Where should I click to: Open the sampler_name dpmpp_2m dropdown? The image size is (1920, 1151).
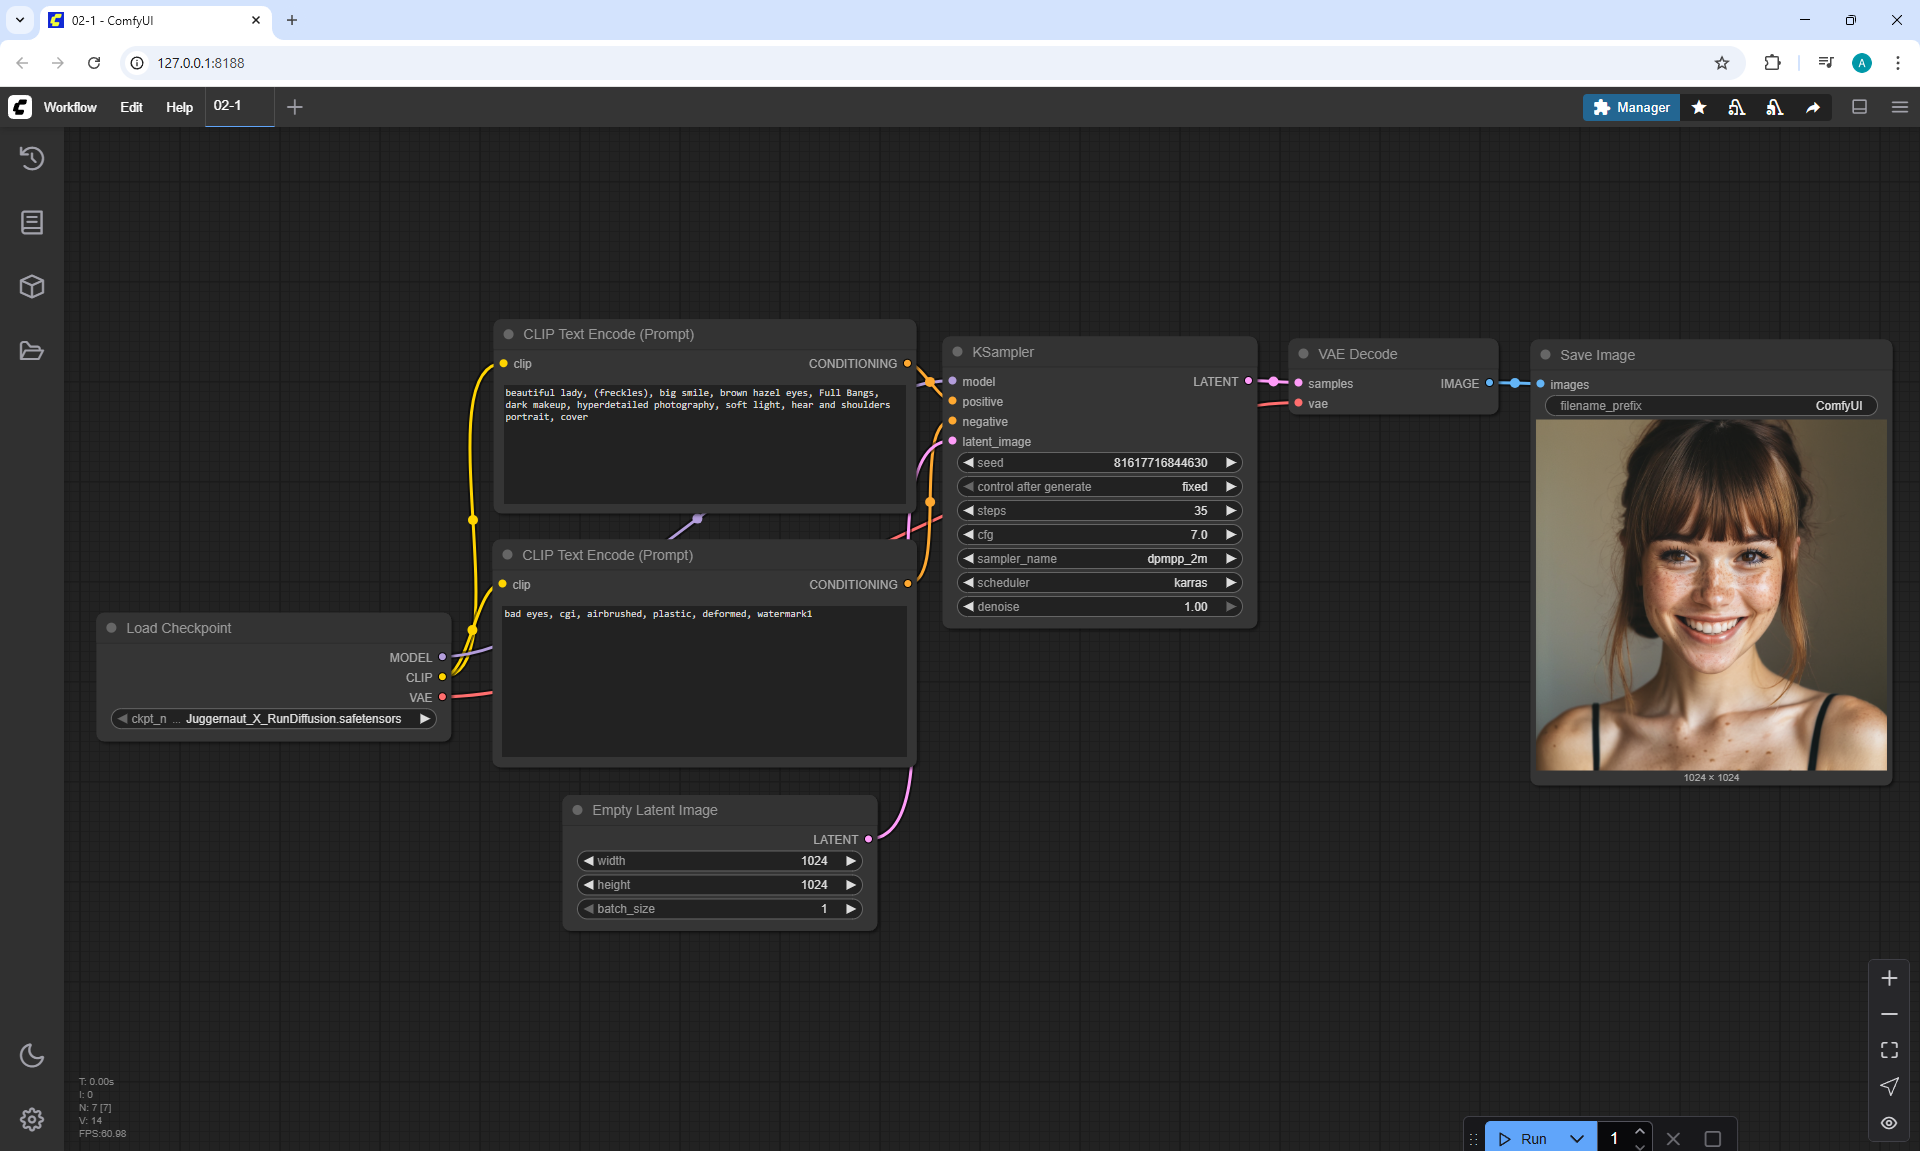pyautogui.click(x=1098, y=559)
